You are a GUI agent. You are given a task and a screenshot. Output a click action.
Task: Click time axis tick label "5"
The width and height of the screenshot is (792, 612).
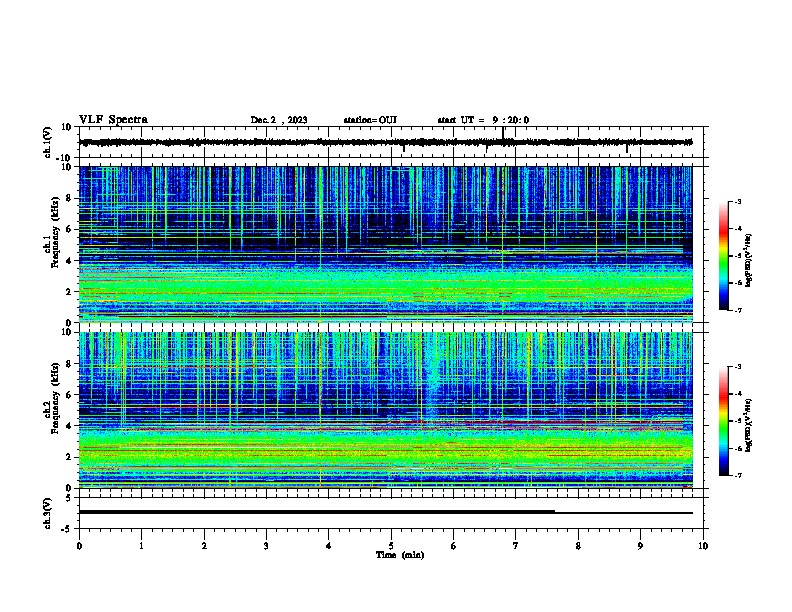tap(391, 546)
